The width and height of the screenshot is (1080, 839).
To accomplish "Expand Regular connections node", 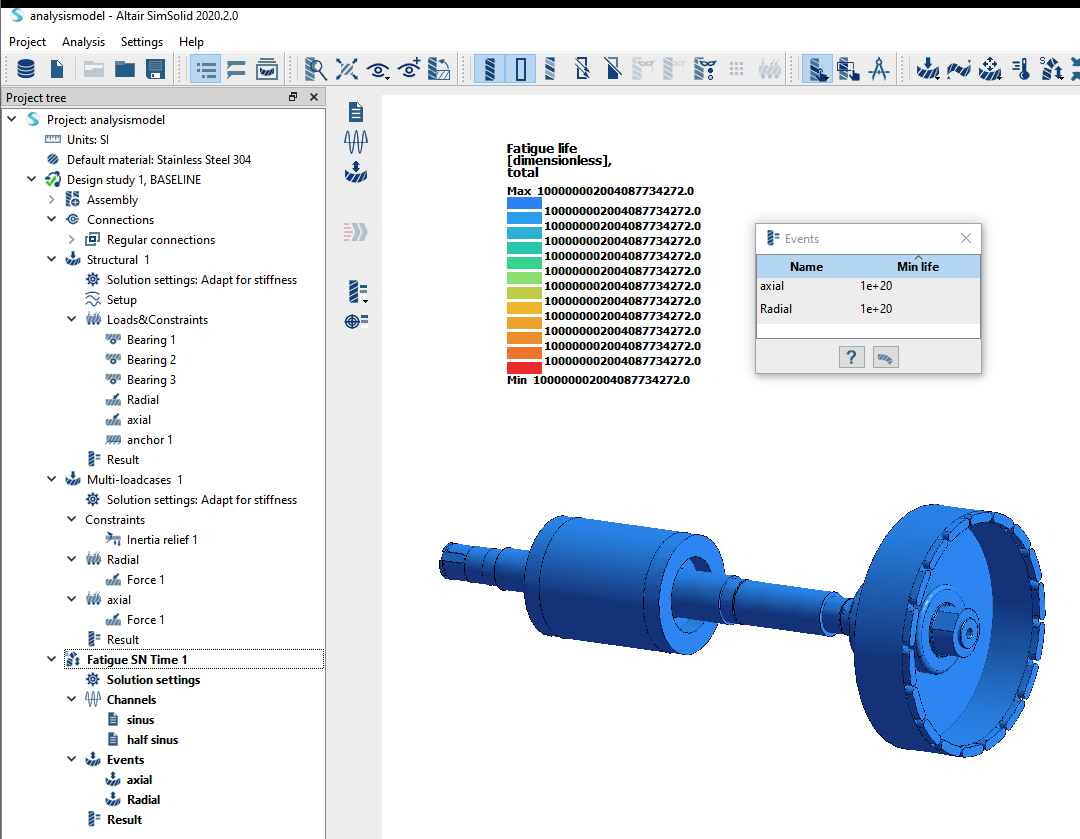I will pos(72,240).
